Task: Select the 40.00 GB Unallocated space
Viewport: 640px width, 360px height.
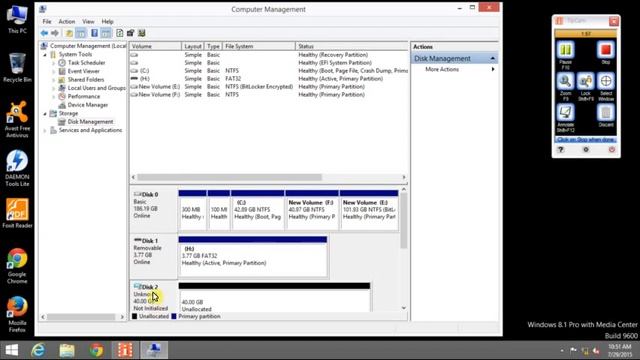Action: click(274, 297)
